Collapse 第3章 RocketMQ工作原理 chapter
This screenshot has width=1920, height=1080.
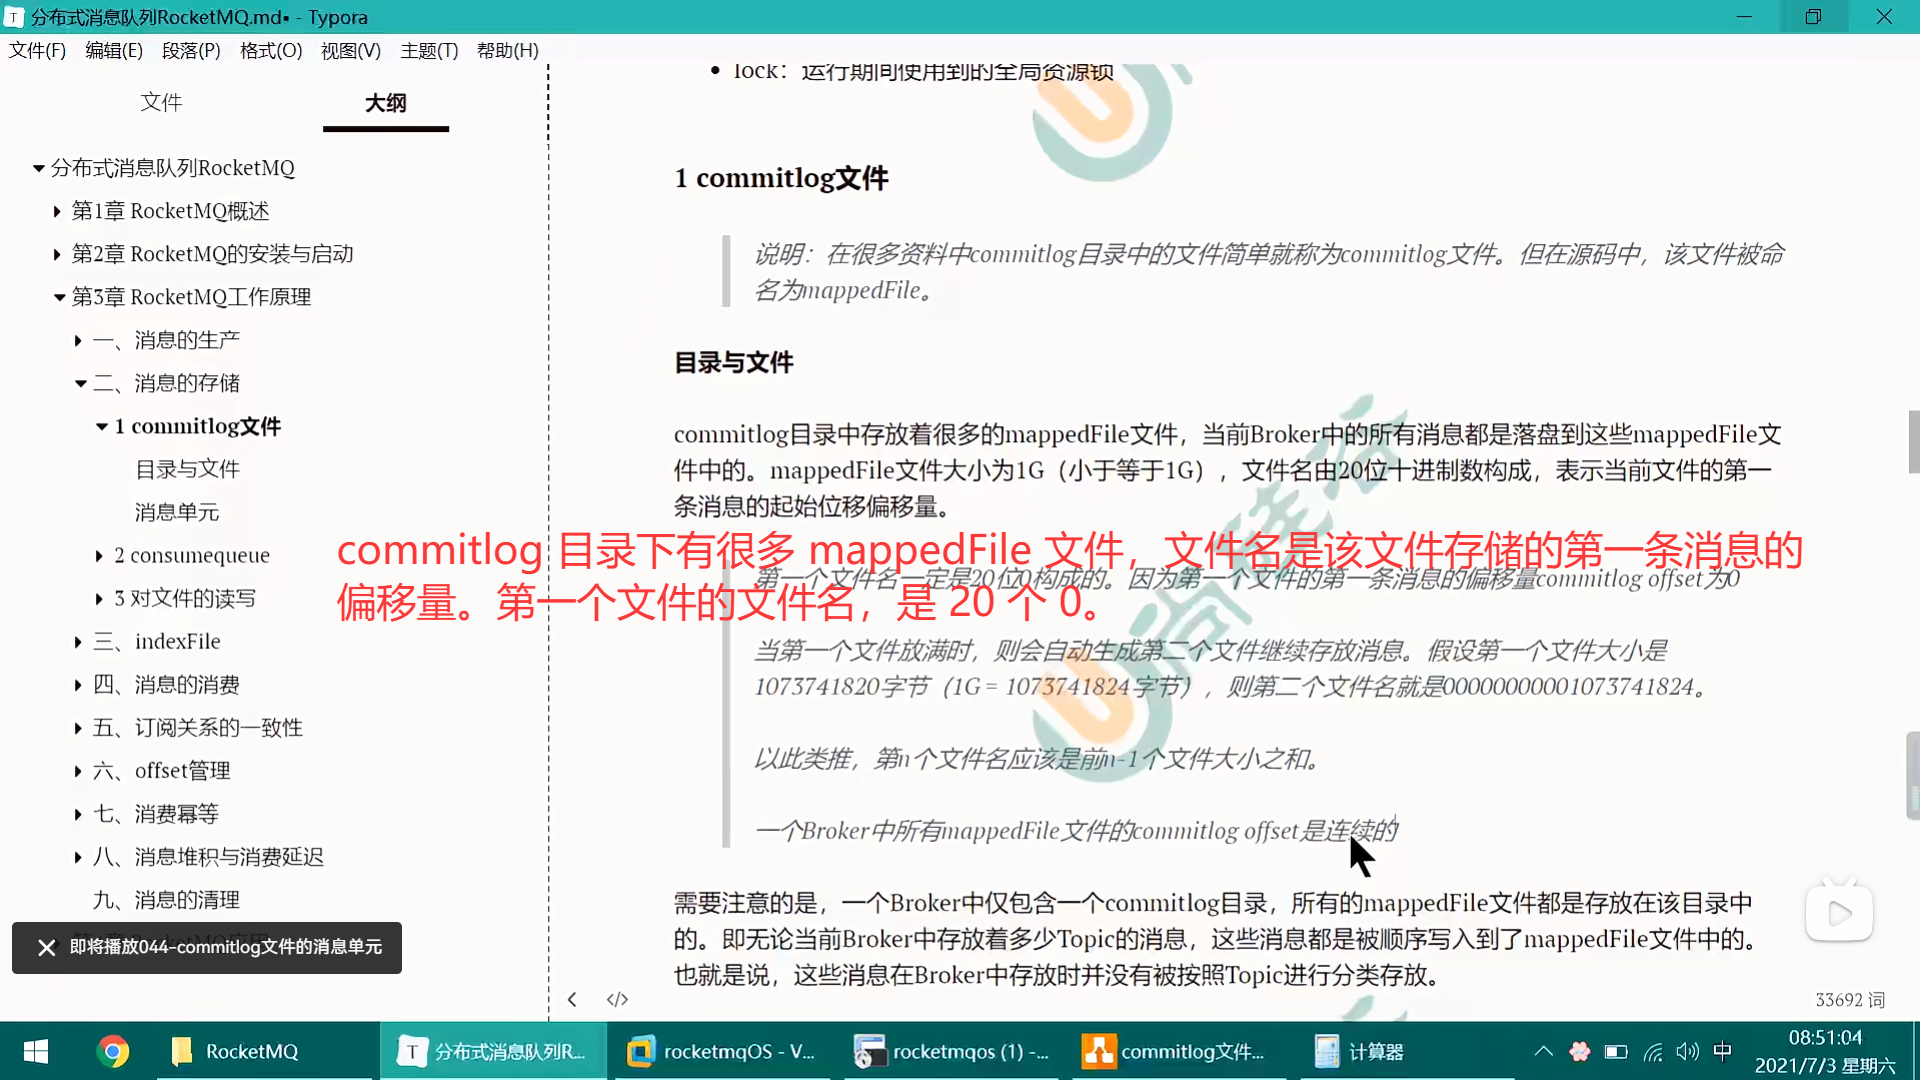click(59, 297)
